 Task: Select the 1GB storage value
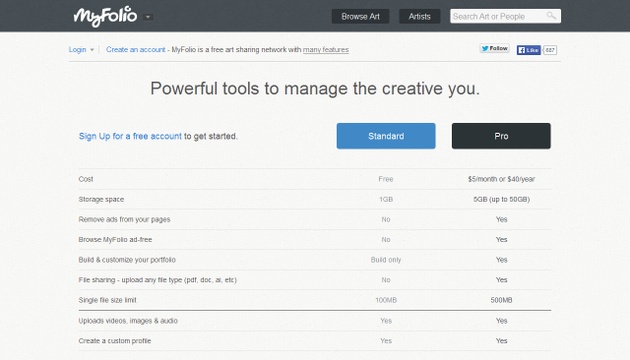click(386, 199)
